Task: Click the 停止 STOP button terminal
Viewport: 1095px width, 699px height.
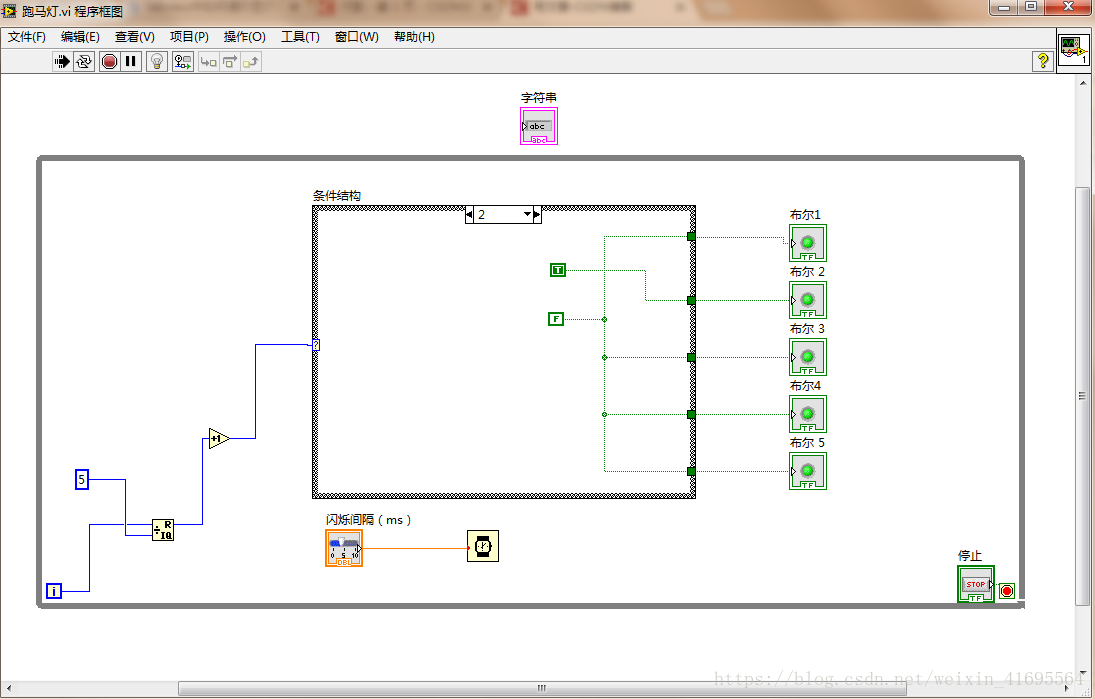Action: (975, 585)
